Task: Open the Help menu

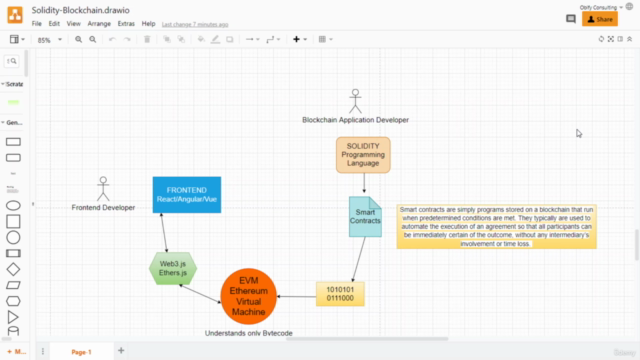Action: point(148,24)
